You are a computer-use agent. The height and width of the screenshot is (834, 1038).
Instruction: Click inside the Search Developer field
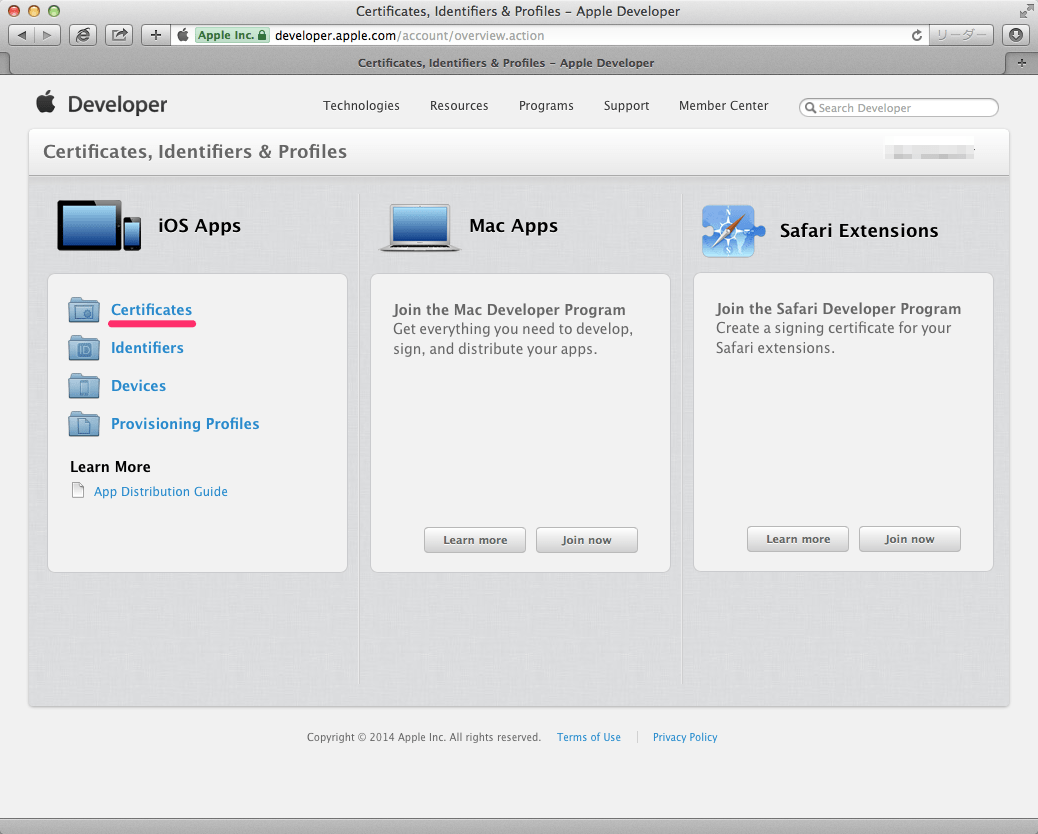click(897, 107)
